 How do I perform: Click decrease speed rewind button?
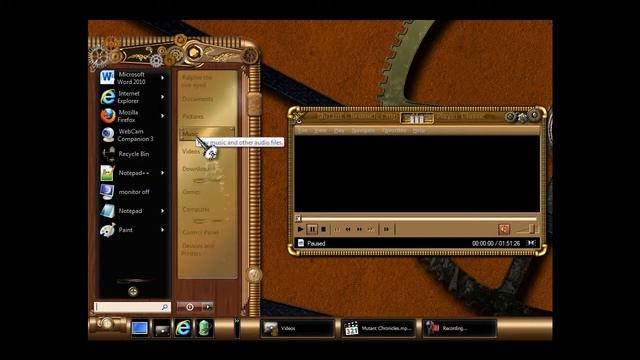pos(348,229)
